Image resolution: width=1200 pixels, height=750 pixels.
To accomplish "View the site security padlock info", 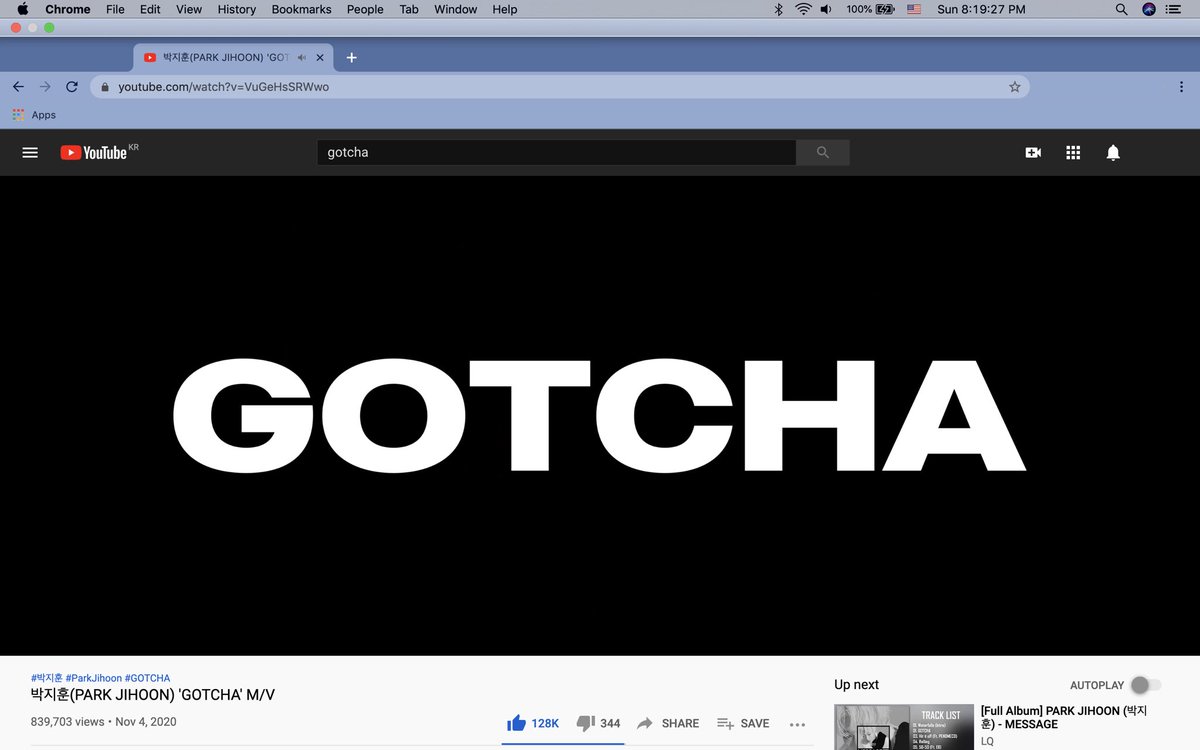I will (104, 87).
